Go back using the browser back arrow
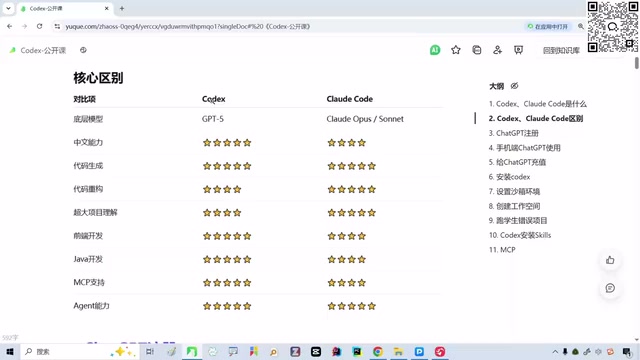Viewport: 640px width, 360px height. pyautogui.click(x=10, y=26)
